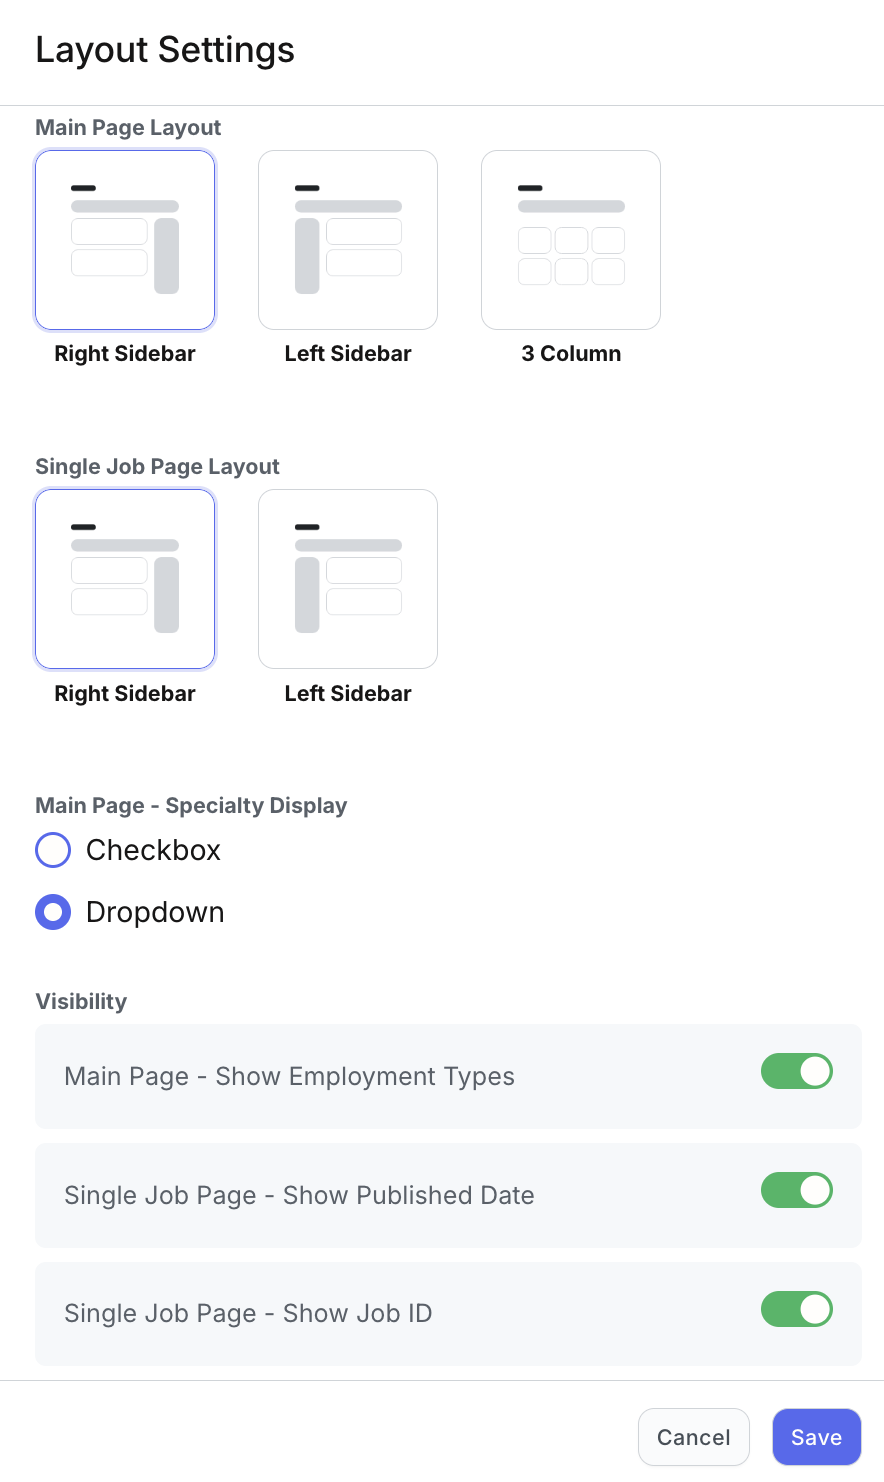Click Main Page Left Sidebar label
The height and width of the screenshot is (1482, 884).
[348, 354]
